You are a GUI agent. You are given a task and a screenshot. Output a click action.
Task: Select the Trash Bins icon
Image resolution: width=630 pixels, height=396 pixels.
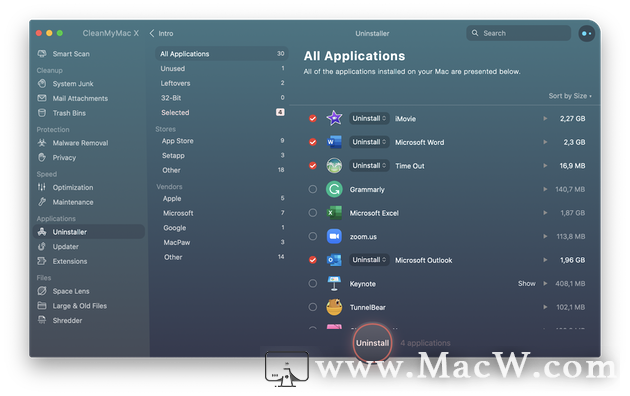(x=42, y=113)
